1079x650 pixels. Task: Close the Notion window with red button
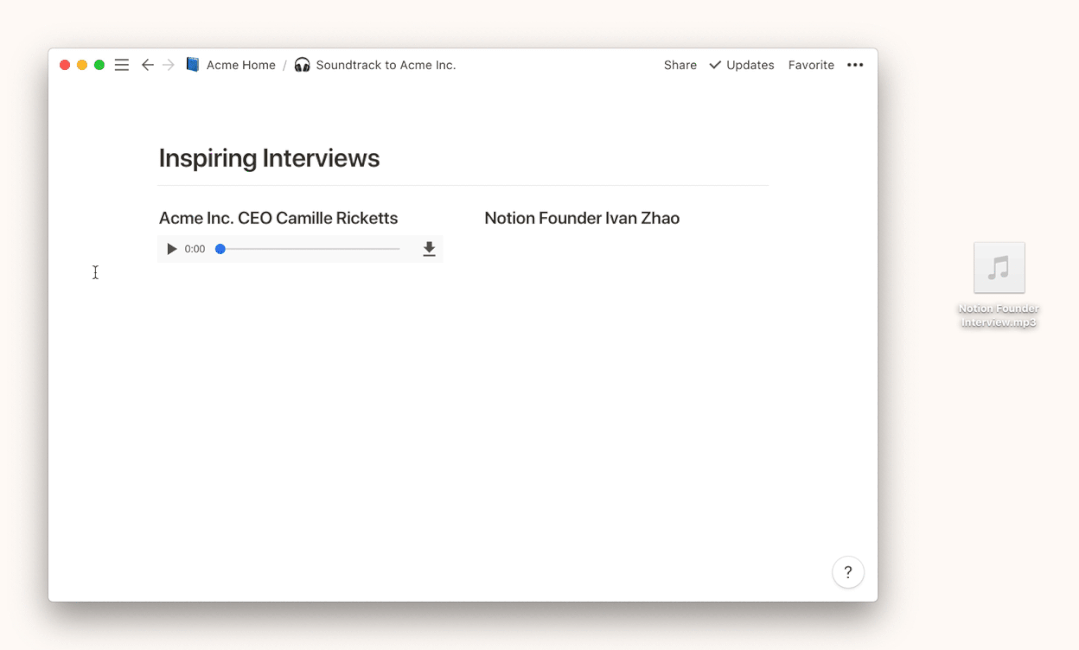65,65
